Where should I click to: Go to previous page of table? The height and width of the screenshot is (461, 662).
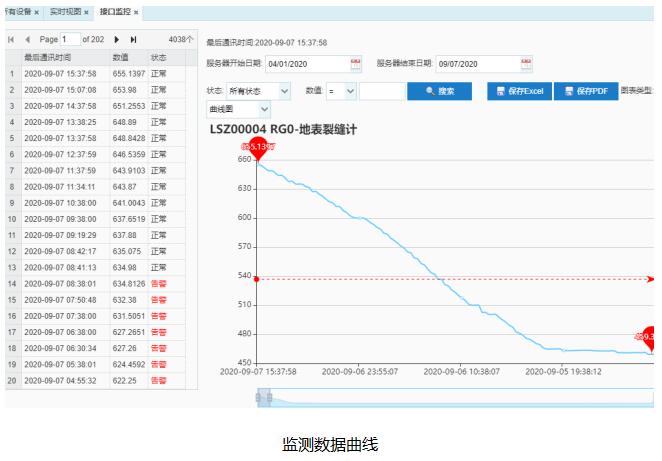[x=26, y=39]
